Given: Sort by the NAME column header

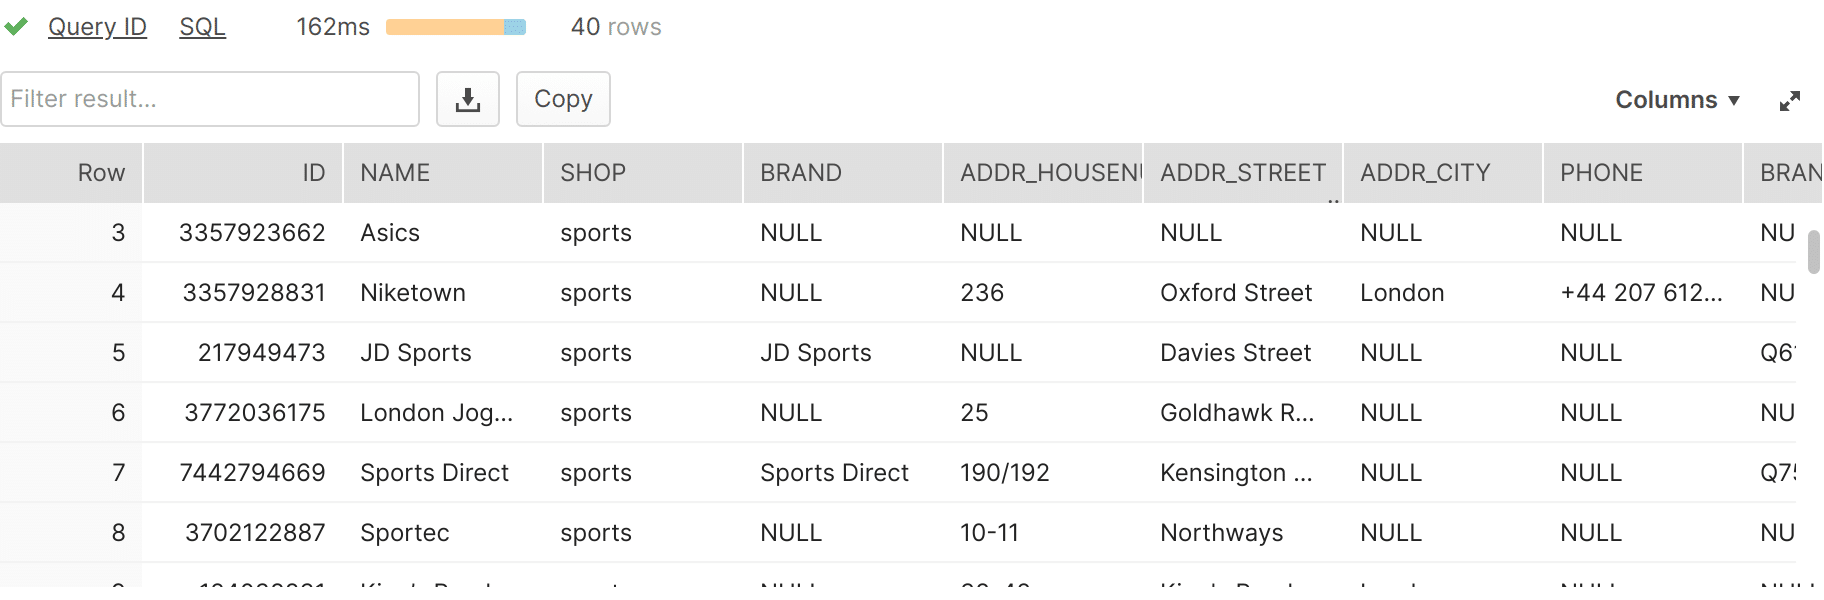Looking at the screenshot, I should pos(443,173).
